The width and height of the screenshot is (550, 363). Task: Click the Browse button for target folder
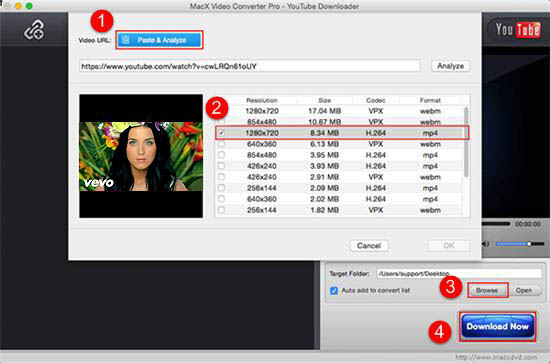point(487,290)
